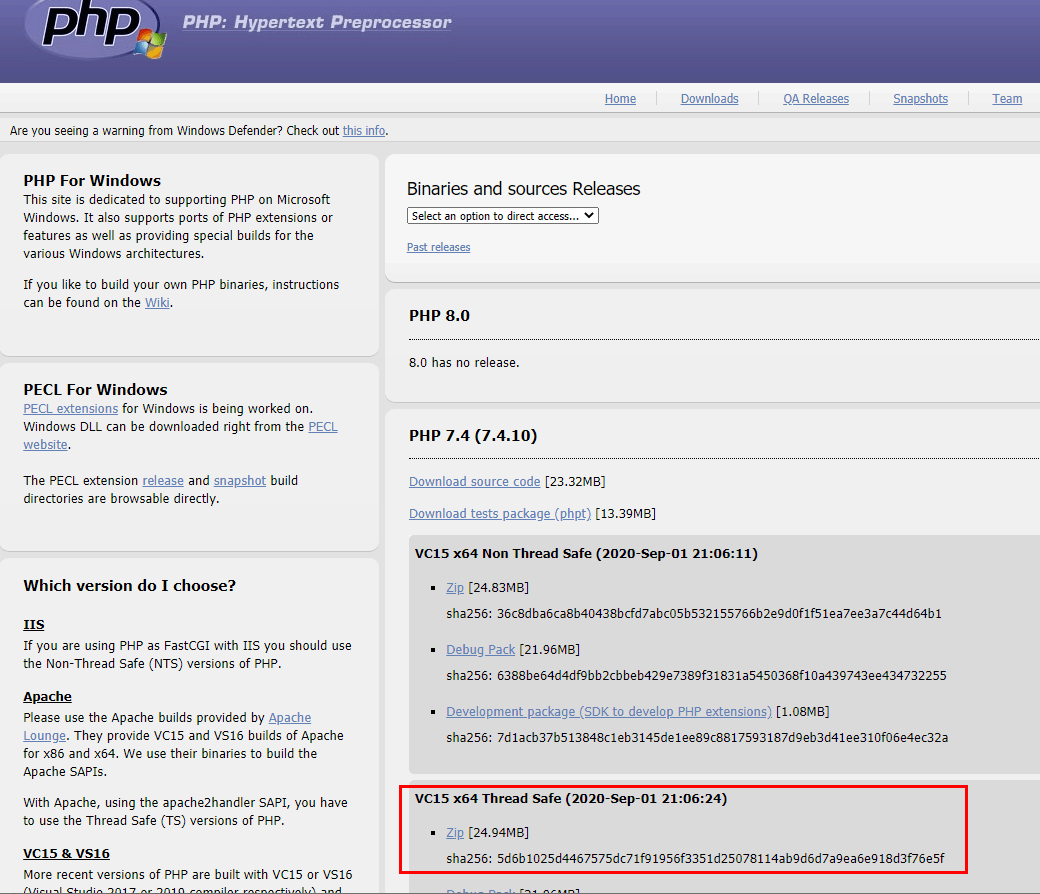The height and width of the screenshot is (894, 1040).
Task: Open the PECL extensions link
Action: click(70, 409)
